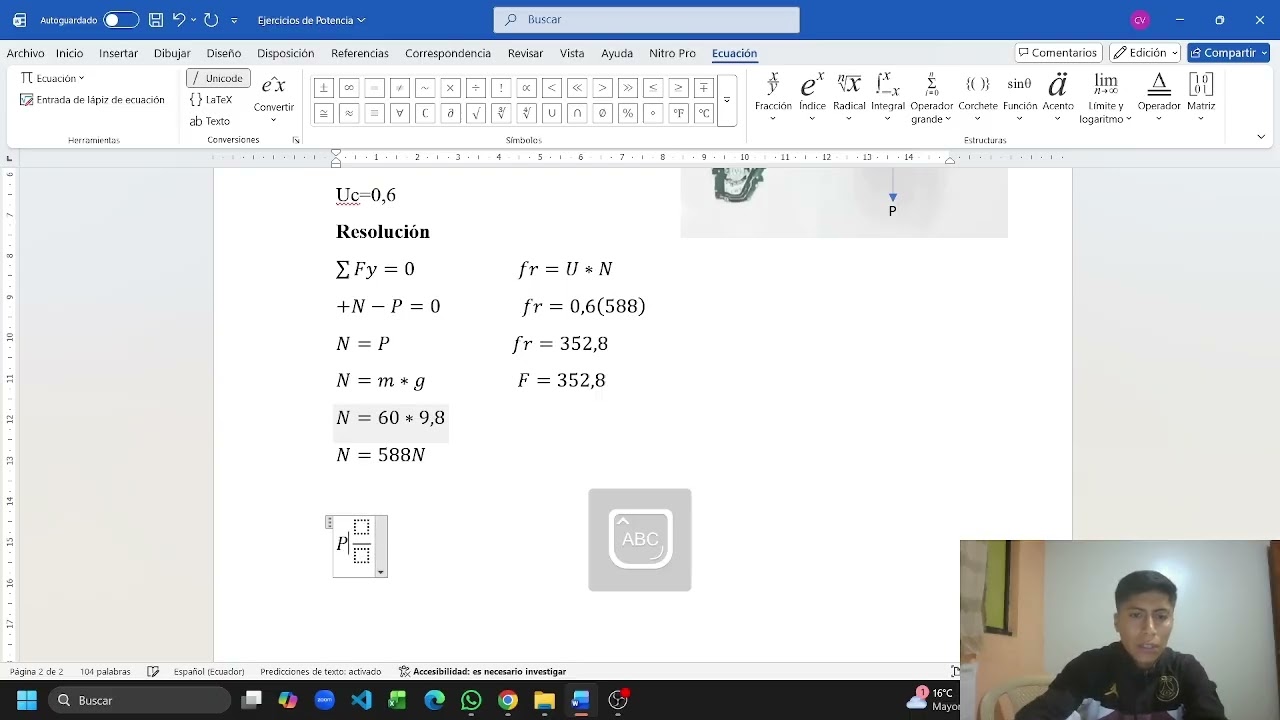Open Google Chrome from the taskbar
The width and height of the screenshot is (1280, 720).
coord(508,700)
